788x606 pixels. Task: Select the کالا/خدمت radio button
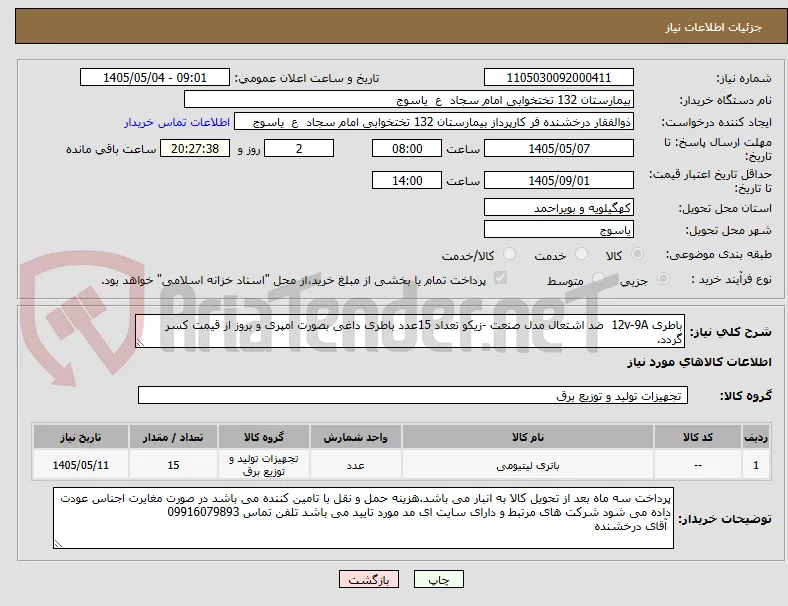tap(510, 254)
